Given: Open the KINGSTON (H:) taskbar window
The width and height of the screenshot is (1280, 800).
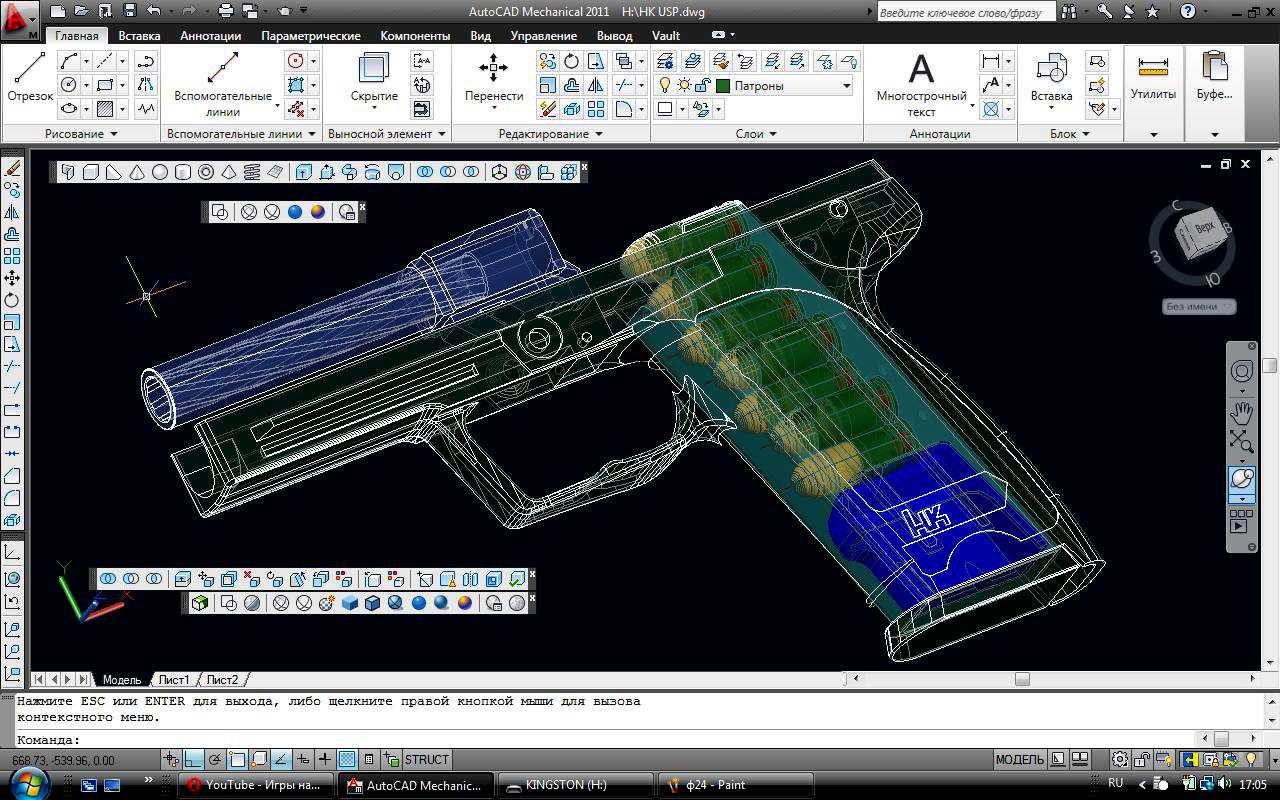Looking at the screenshot, I should 575,785.
